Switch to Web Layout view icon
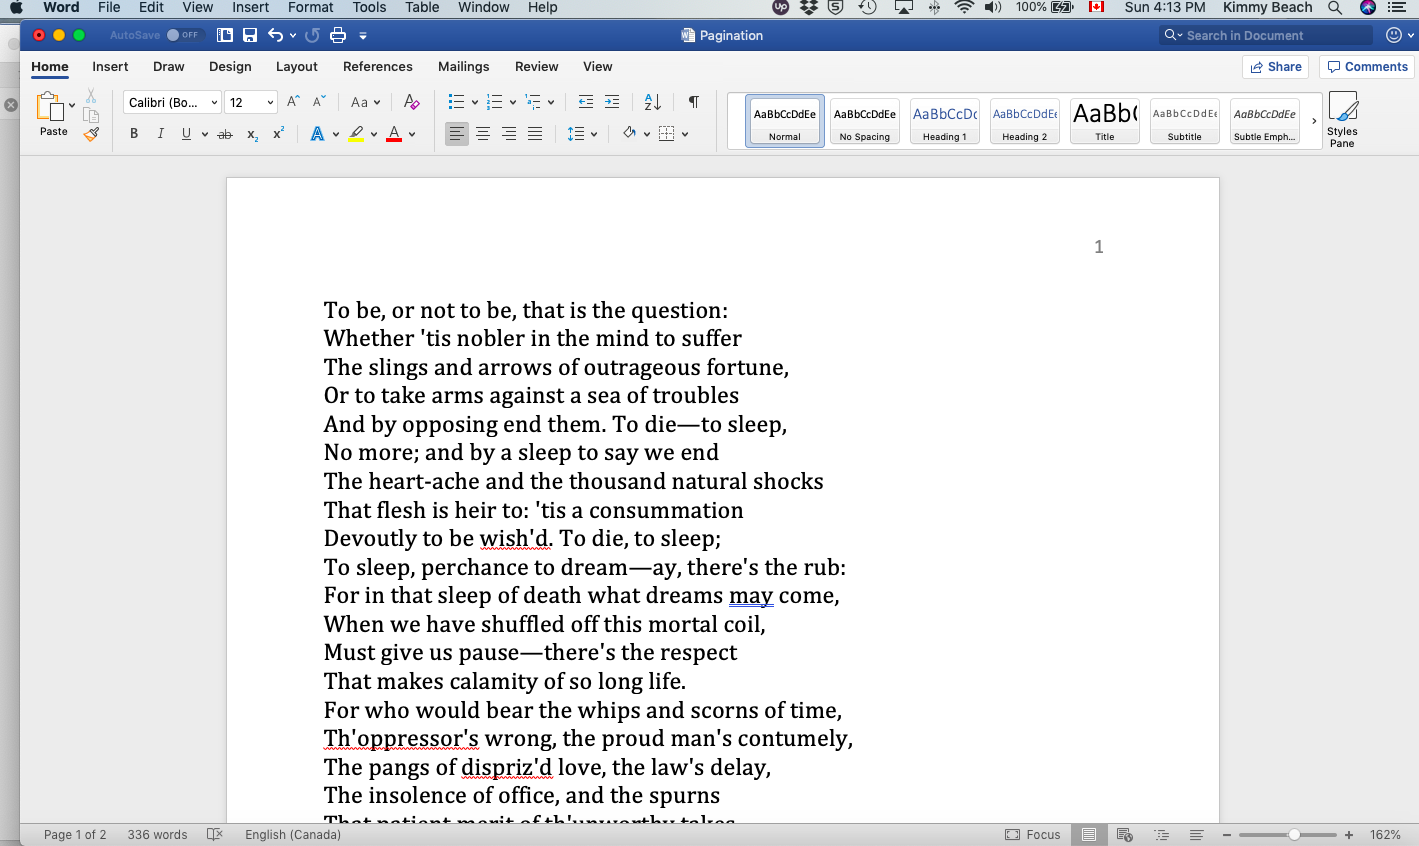Image resolution: width=1419 pixels, height=846 pixels. [x=1125, y=834]
